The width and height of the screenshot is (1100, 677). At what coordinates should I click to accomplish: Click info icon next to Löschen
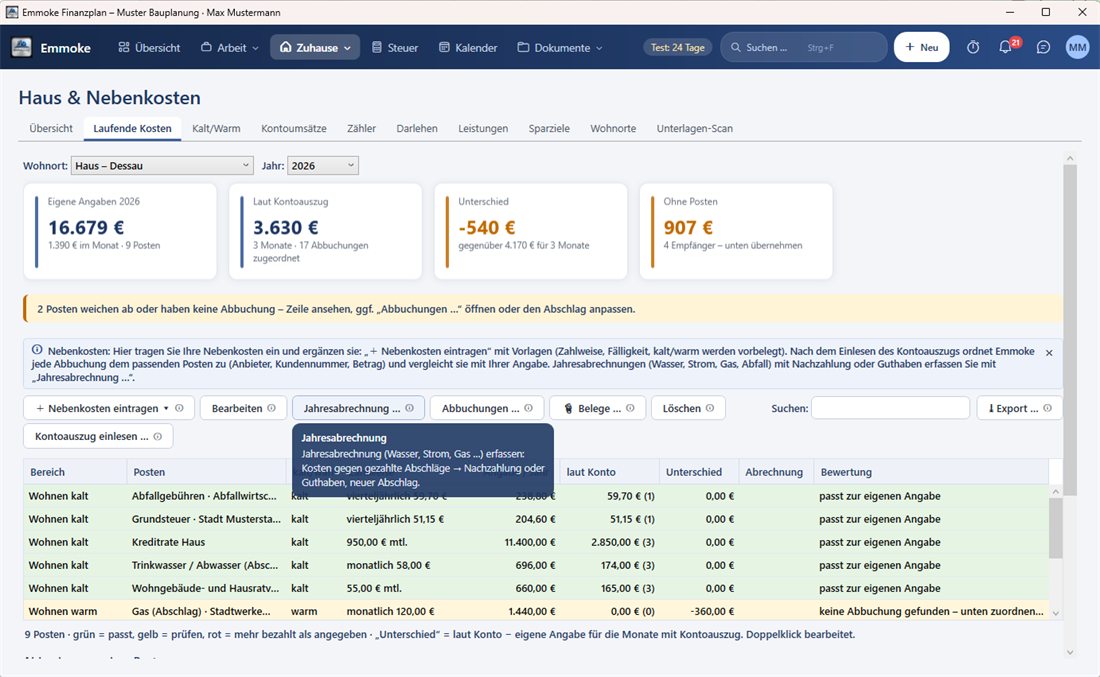click(x=710, y=408)
